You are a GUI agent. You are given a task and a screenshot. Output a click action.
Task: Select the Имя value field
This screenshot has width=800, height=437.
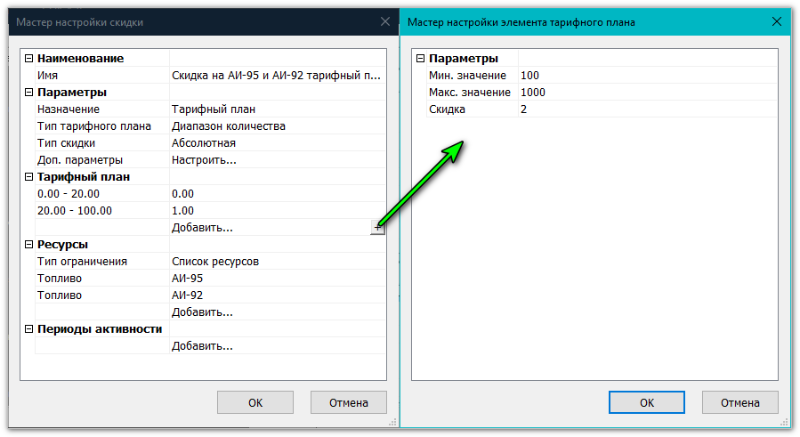point(275,75)
